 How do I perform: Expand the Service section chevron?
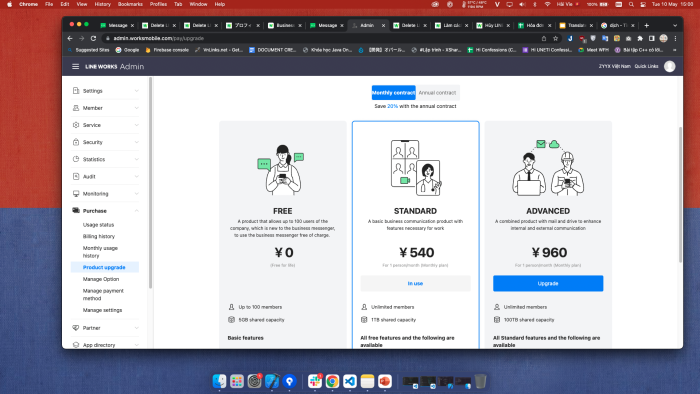point(137,125)
